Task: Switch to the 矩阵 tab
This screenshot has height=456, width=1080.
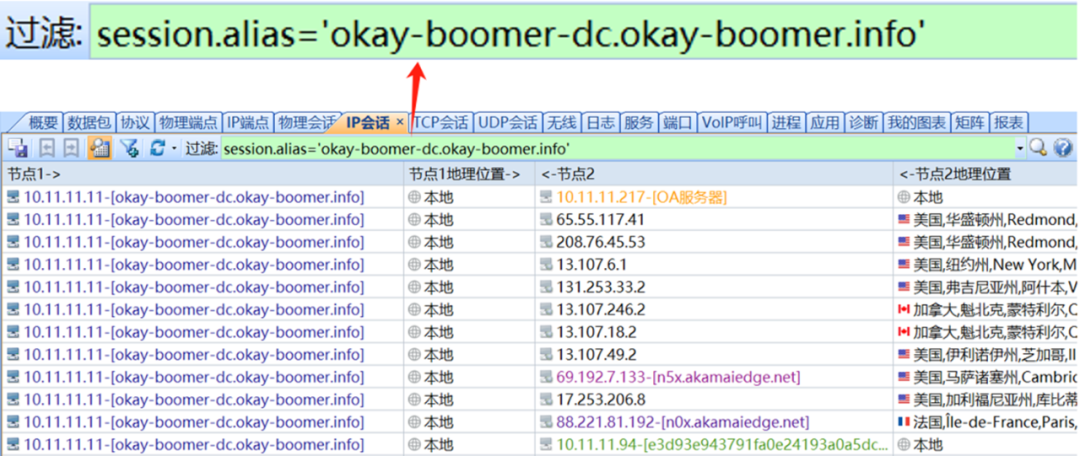Action: tap(970, 123)
